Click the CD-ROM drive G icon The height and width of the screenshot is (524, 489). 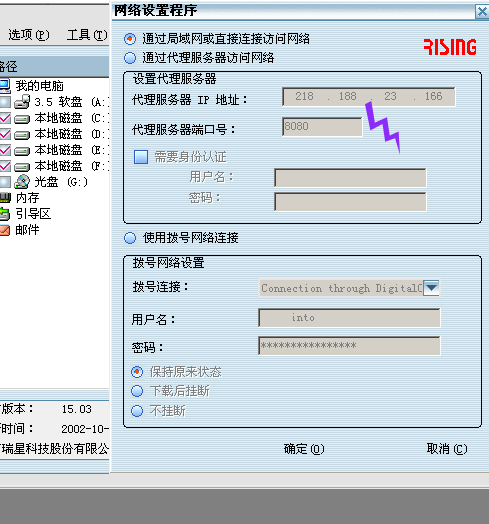click(22, 182)
